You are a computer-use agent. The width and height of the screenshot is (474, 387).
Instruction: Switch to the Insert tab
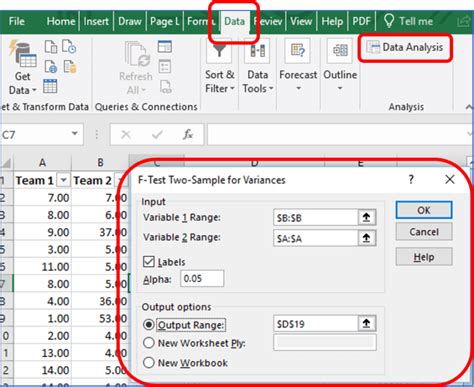(x=96, y=21)
